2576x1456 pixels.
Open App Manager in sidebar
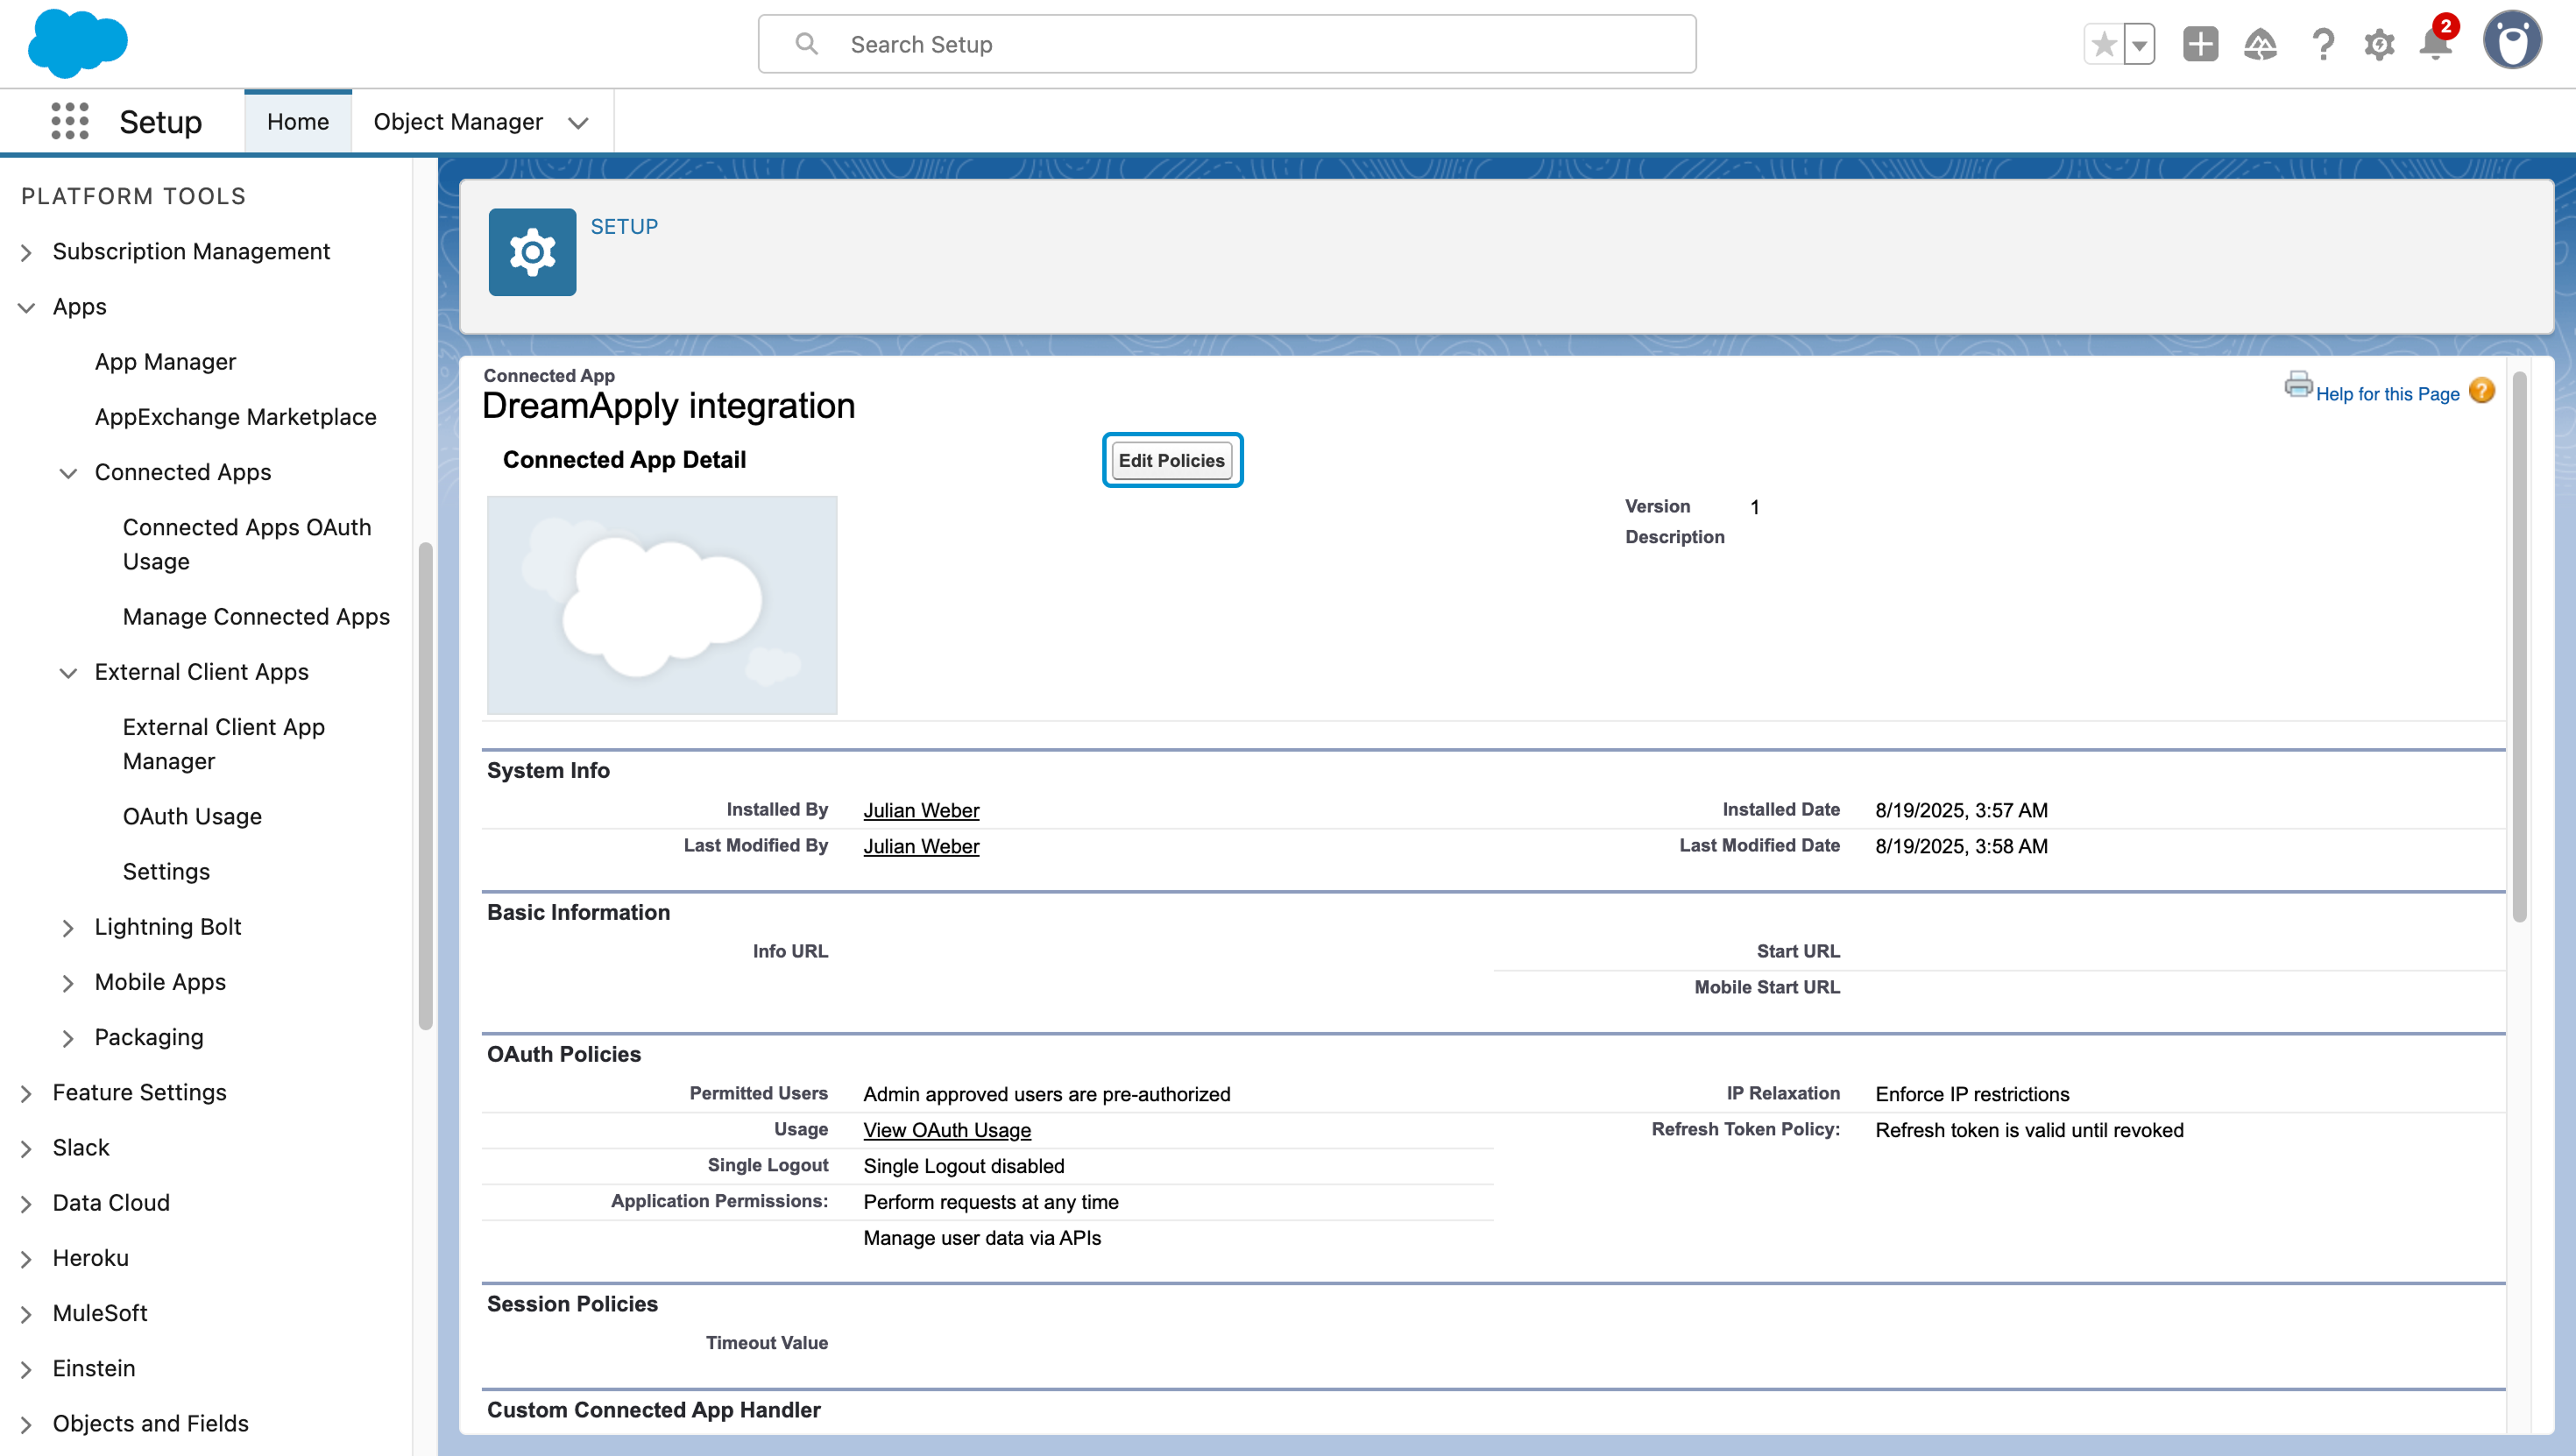click(x=165, y=361)
